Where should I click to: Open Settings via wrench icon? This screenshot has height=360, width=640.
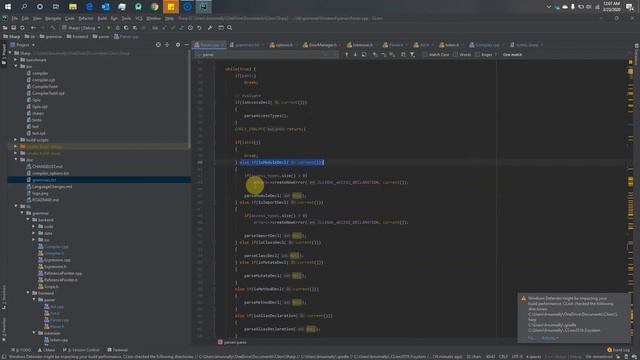[210, 28]
